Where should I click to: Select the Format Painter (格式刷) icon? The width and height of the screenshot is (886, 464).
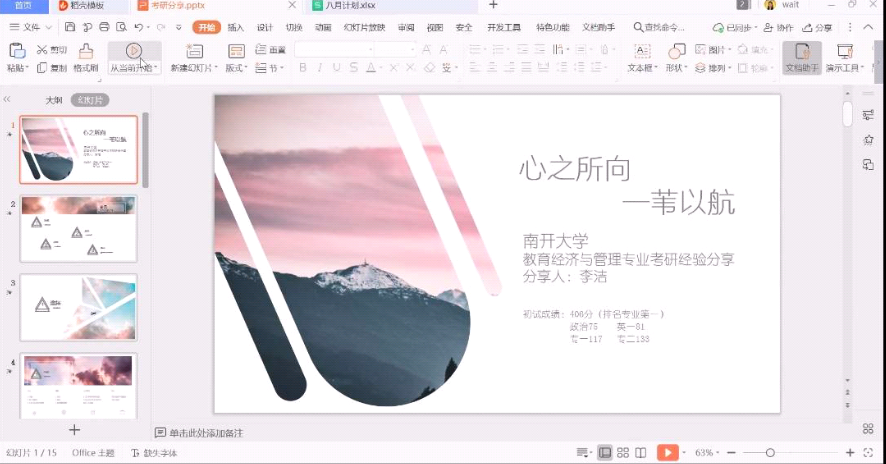pyautogui.click(x=85, y=50)
